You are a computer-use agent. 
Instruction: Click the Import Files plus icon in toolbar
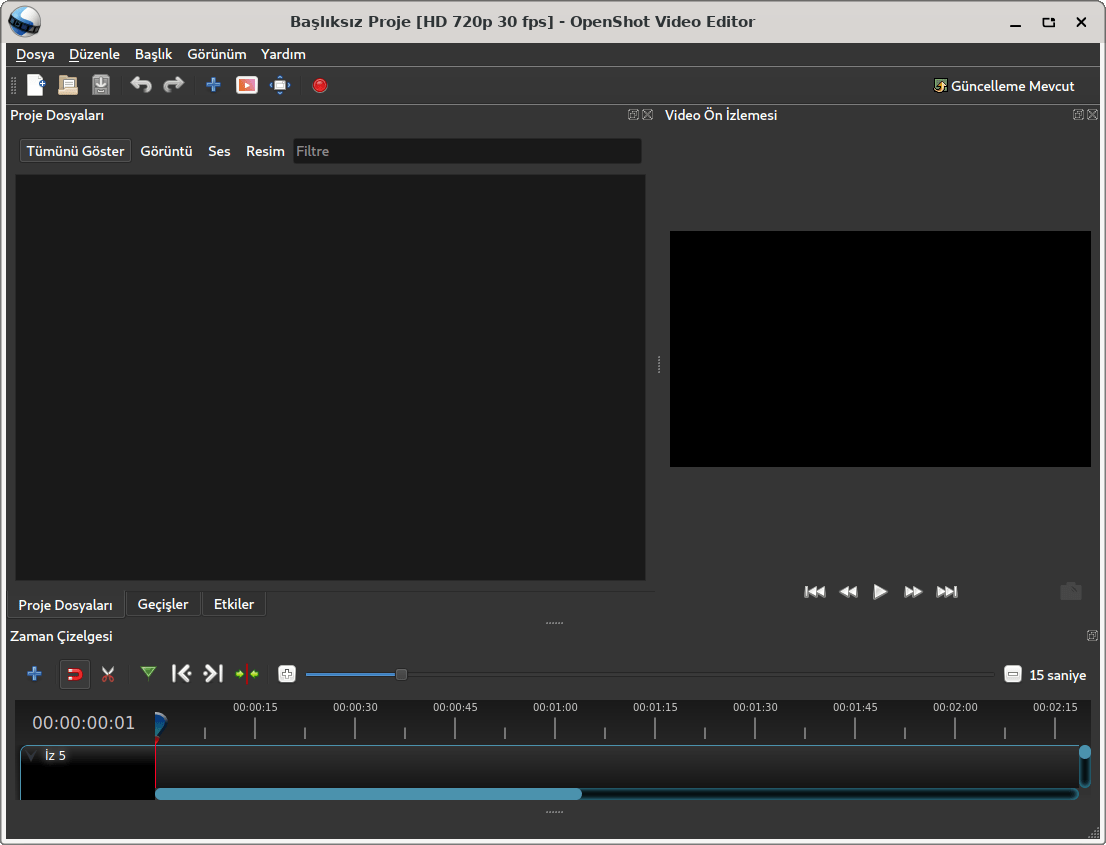click(x=213, y=86)
